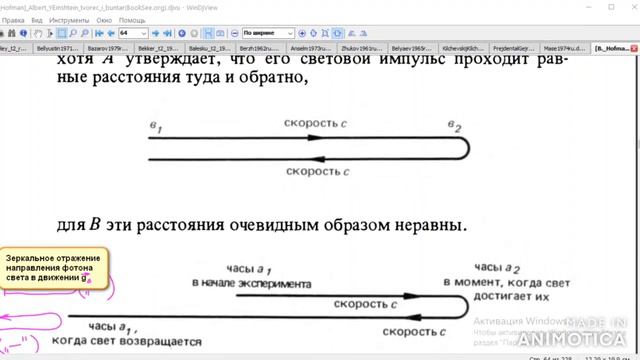Open the page number dropdown showing 64
Viewport: 640px width, 360px height.
(x=133, y=33)
